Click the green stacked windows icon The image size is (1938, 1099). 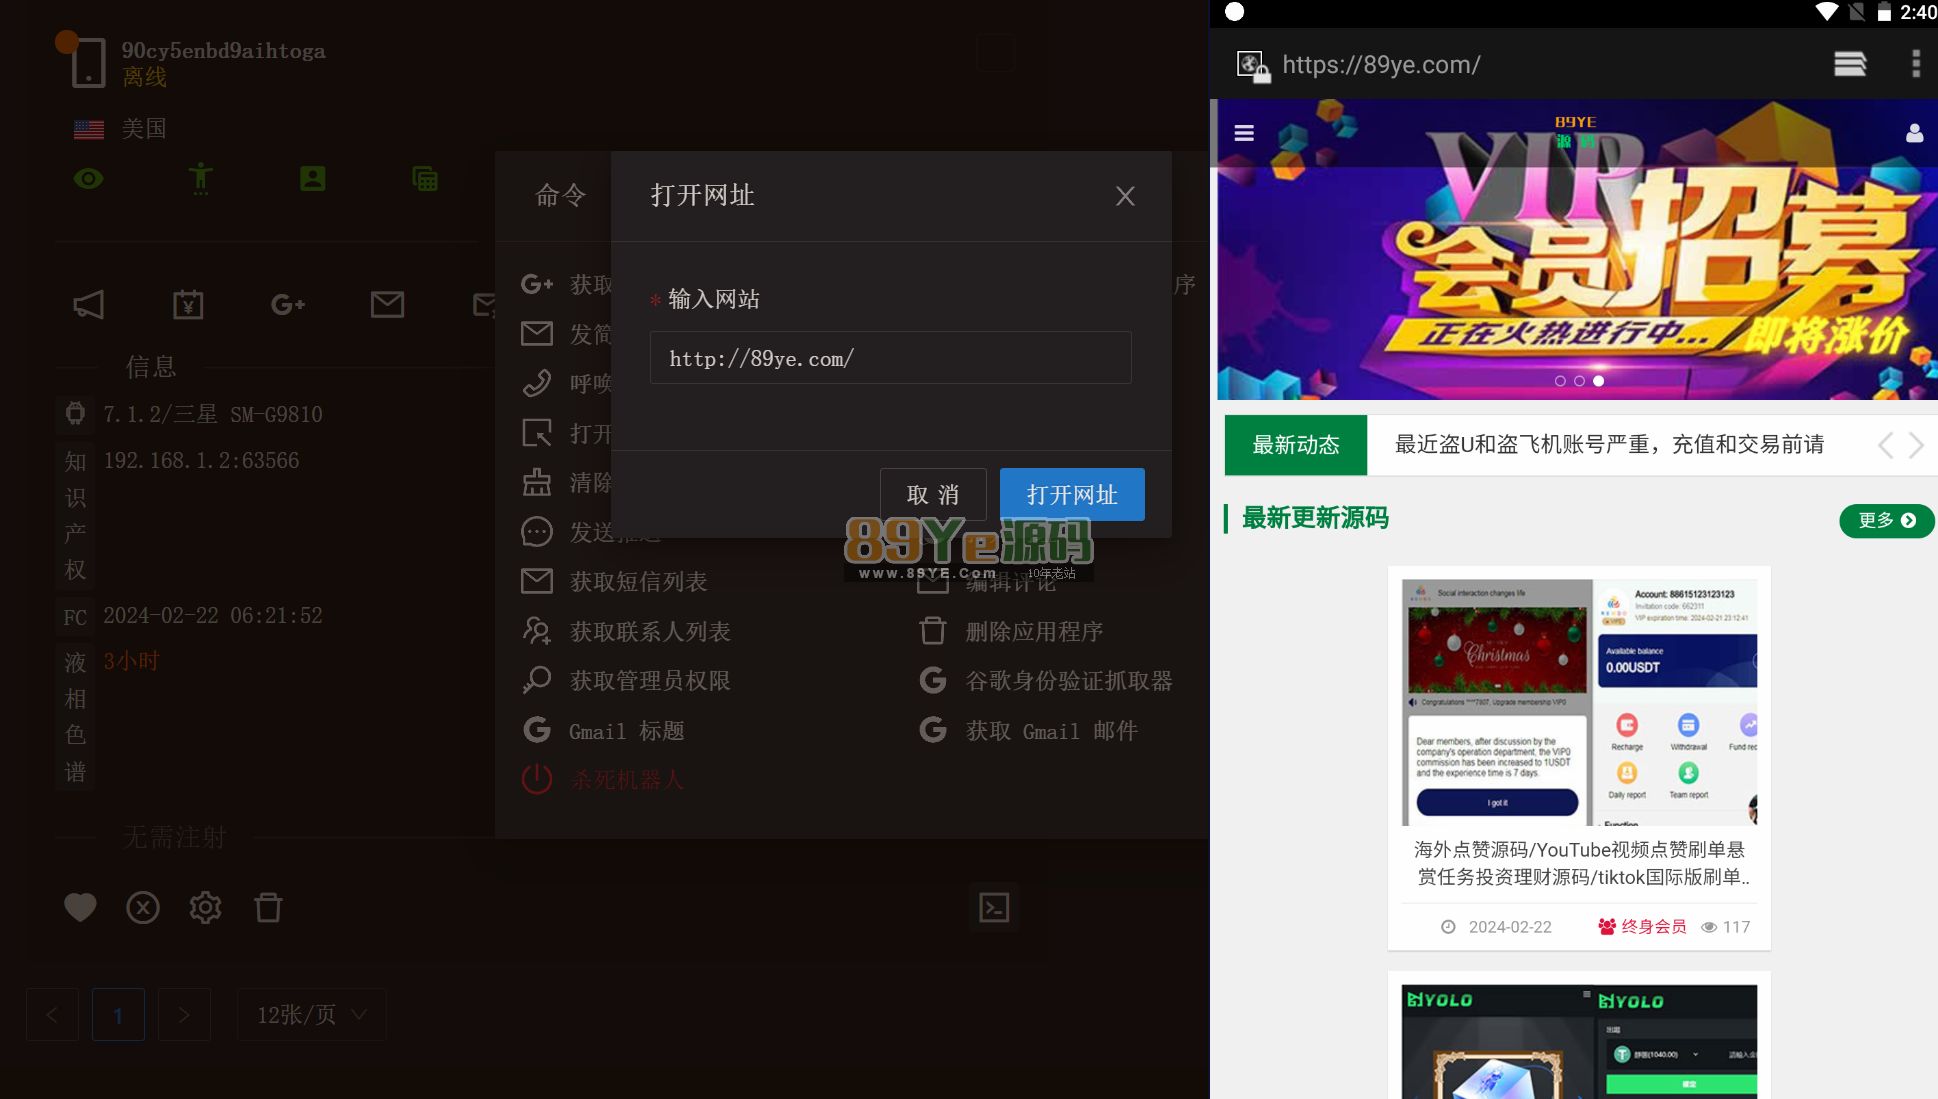click(x=425, y=179)
